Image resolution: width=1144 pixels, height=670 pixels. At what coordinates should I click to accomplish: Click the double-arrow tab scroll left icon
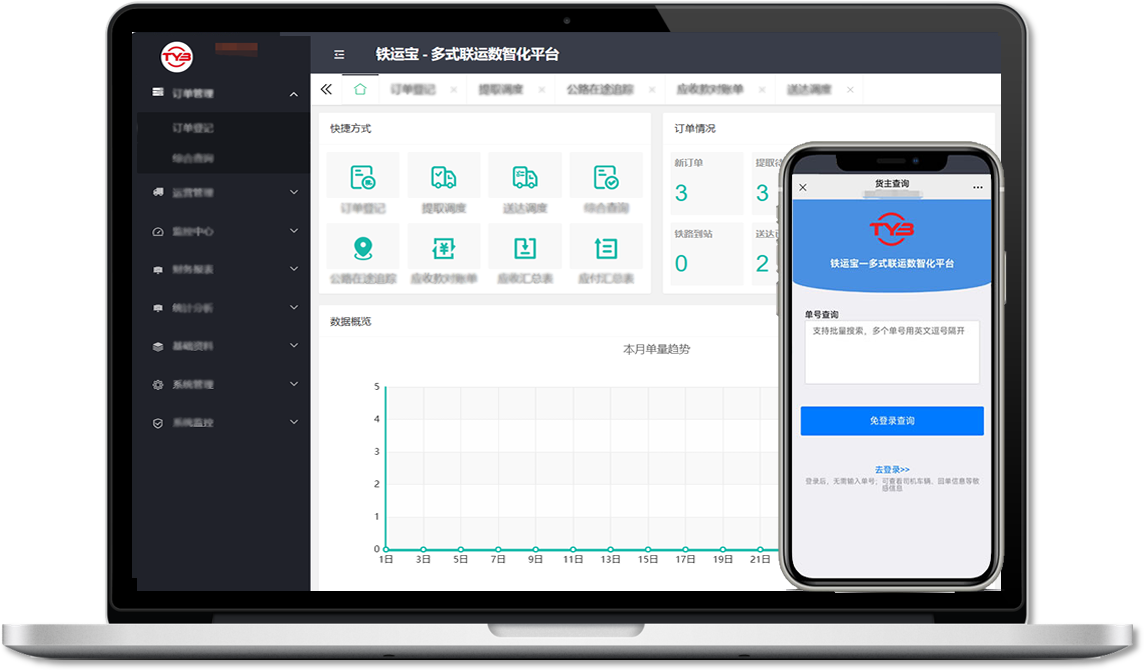click(x=326, y=89)
